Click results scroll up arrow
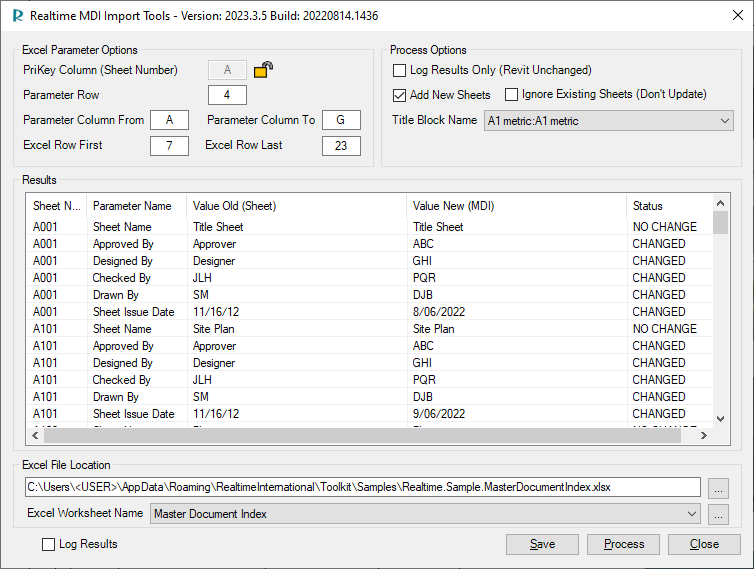Viewport: 754px width, 569px height. point(720,203)
